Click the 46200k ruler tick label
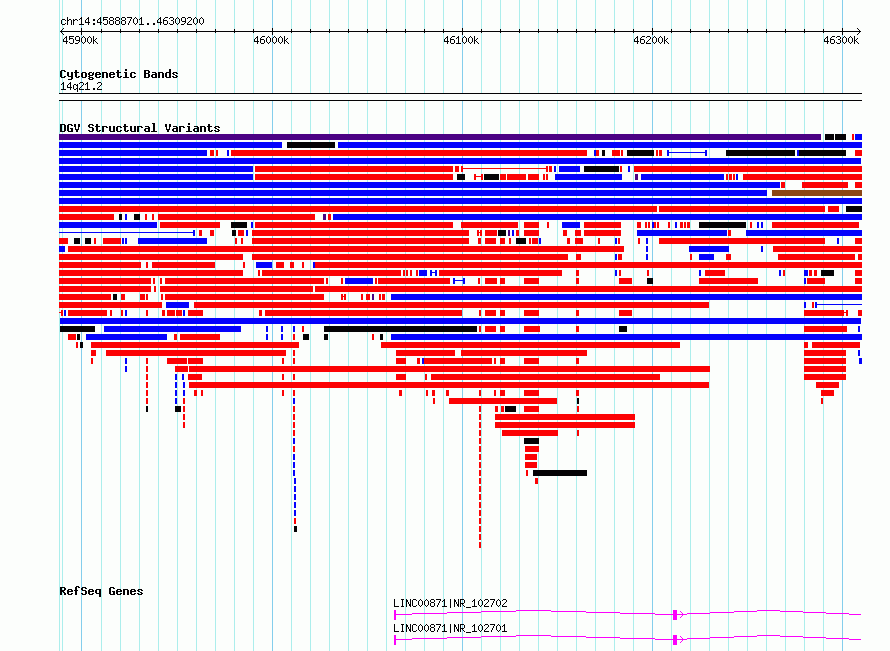 [x=651, y=40]
